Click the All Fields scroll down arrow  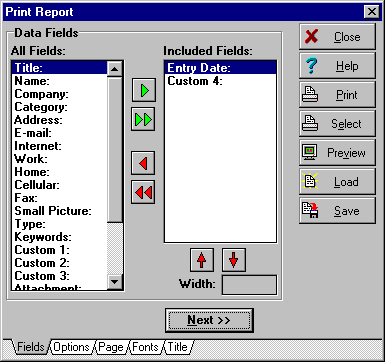pyautogui.click(x=114, y=282)
